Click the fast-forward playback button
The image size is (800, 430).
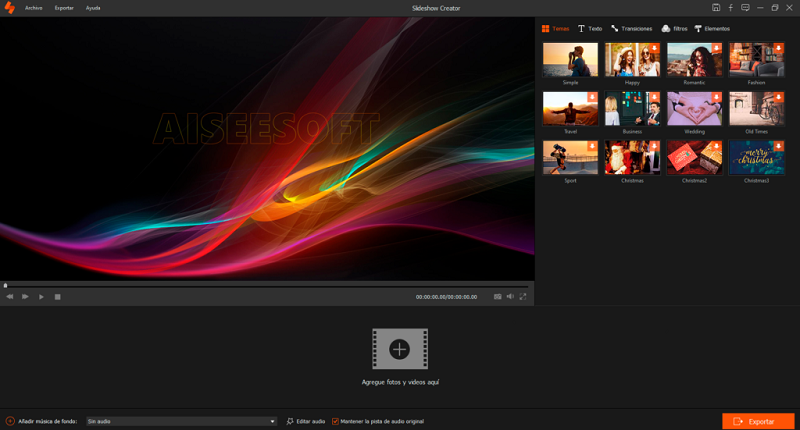[25, 296]
